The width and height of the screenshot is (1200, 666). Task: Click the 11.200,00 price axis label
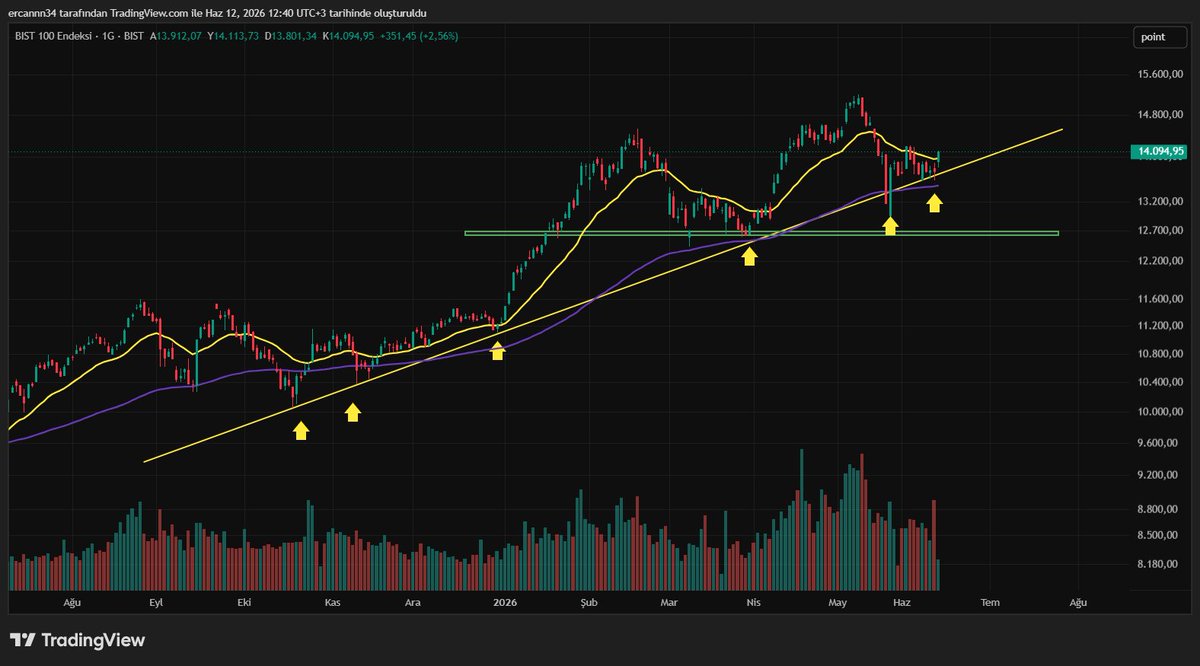tap(1160, 326)
